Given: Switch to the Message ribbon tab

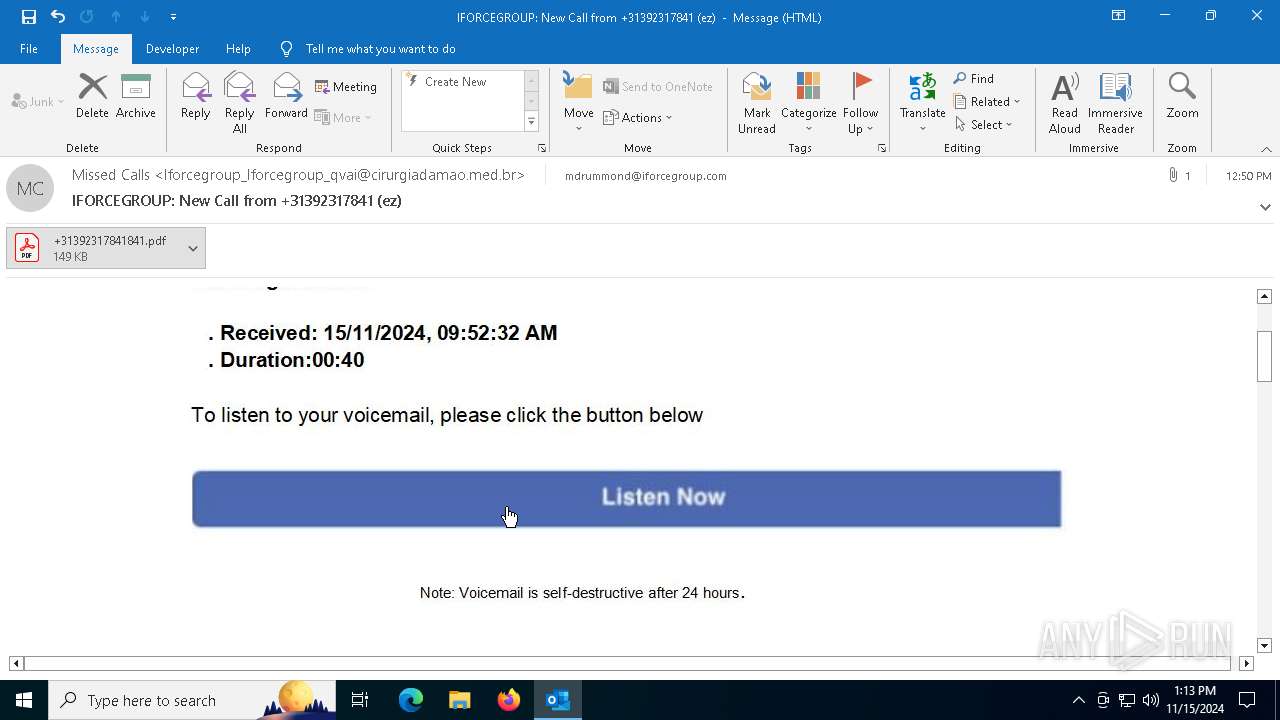Looking at the screenshot, I should click(96, 49).
